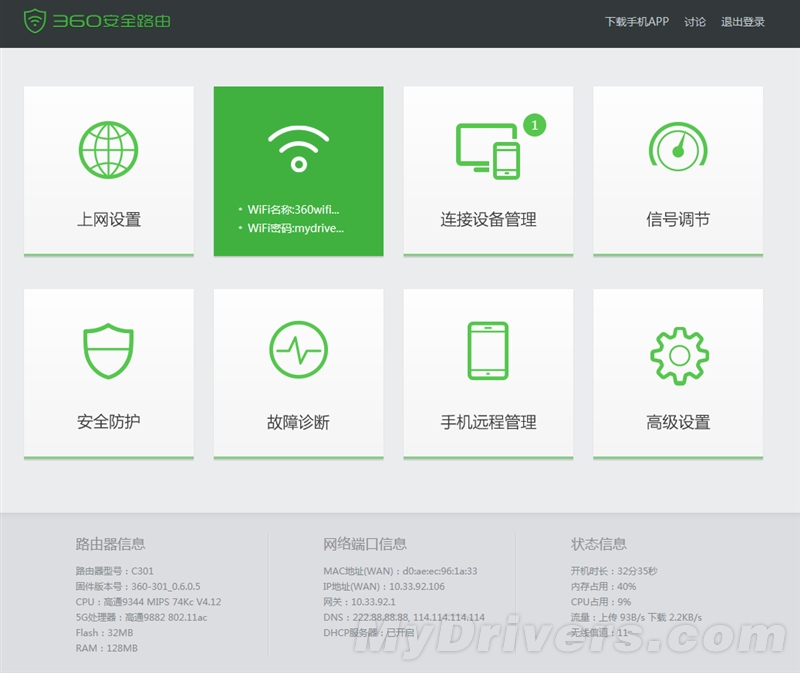Click the phone icon for 手机远程管理
Image resolution: width=800 pixels, height=673 pixels.
pos(488,350)
